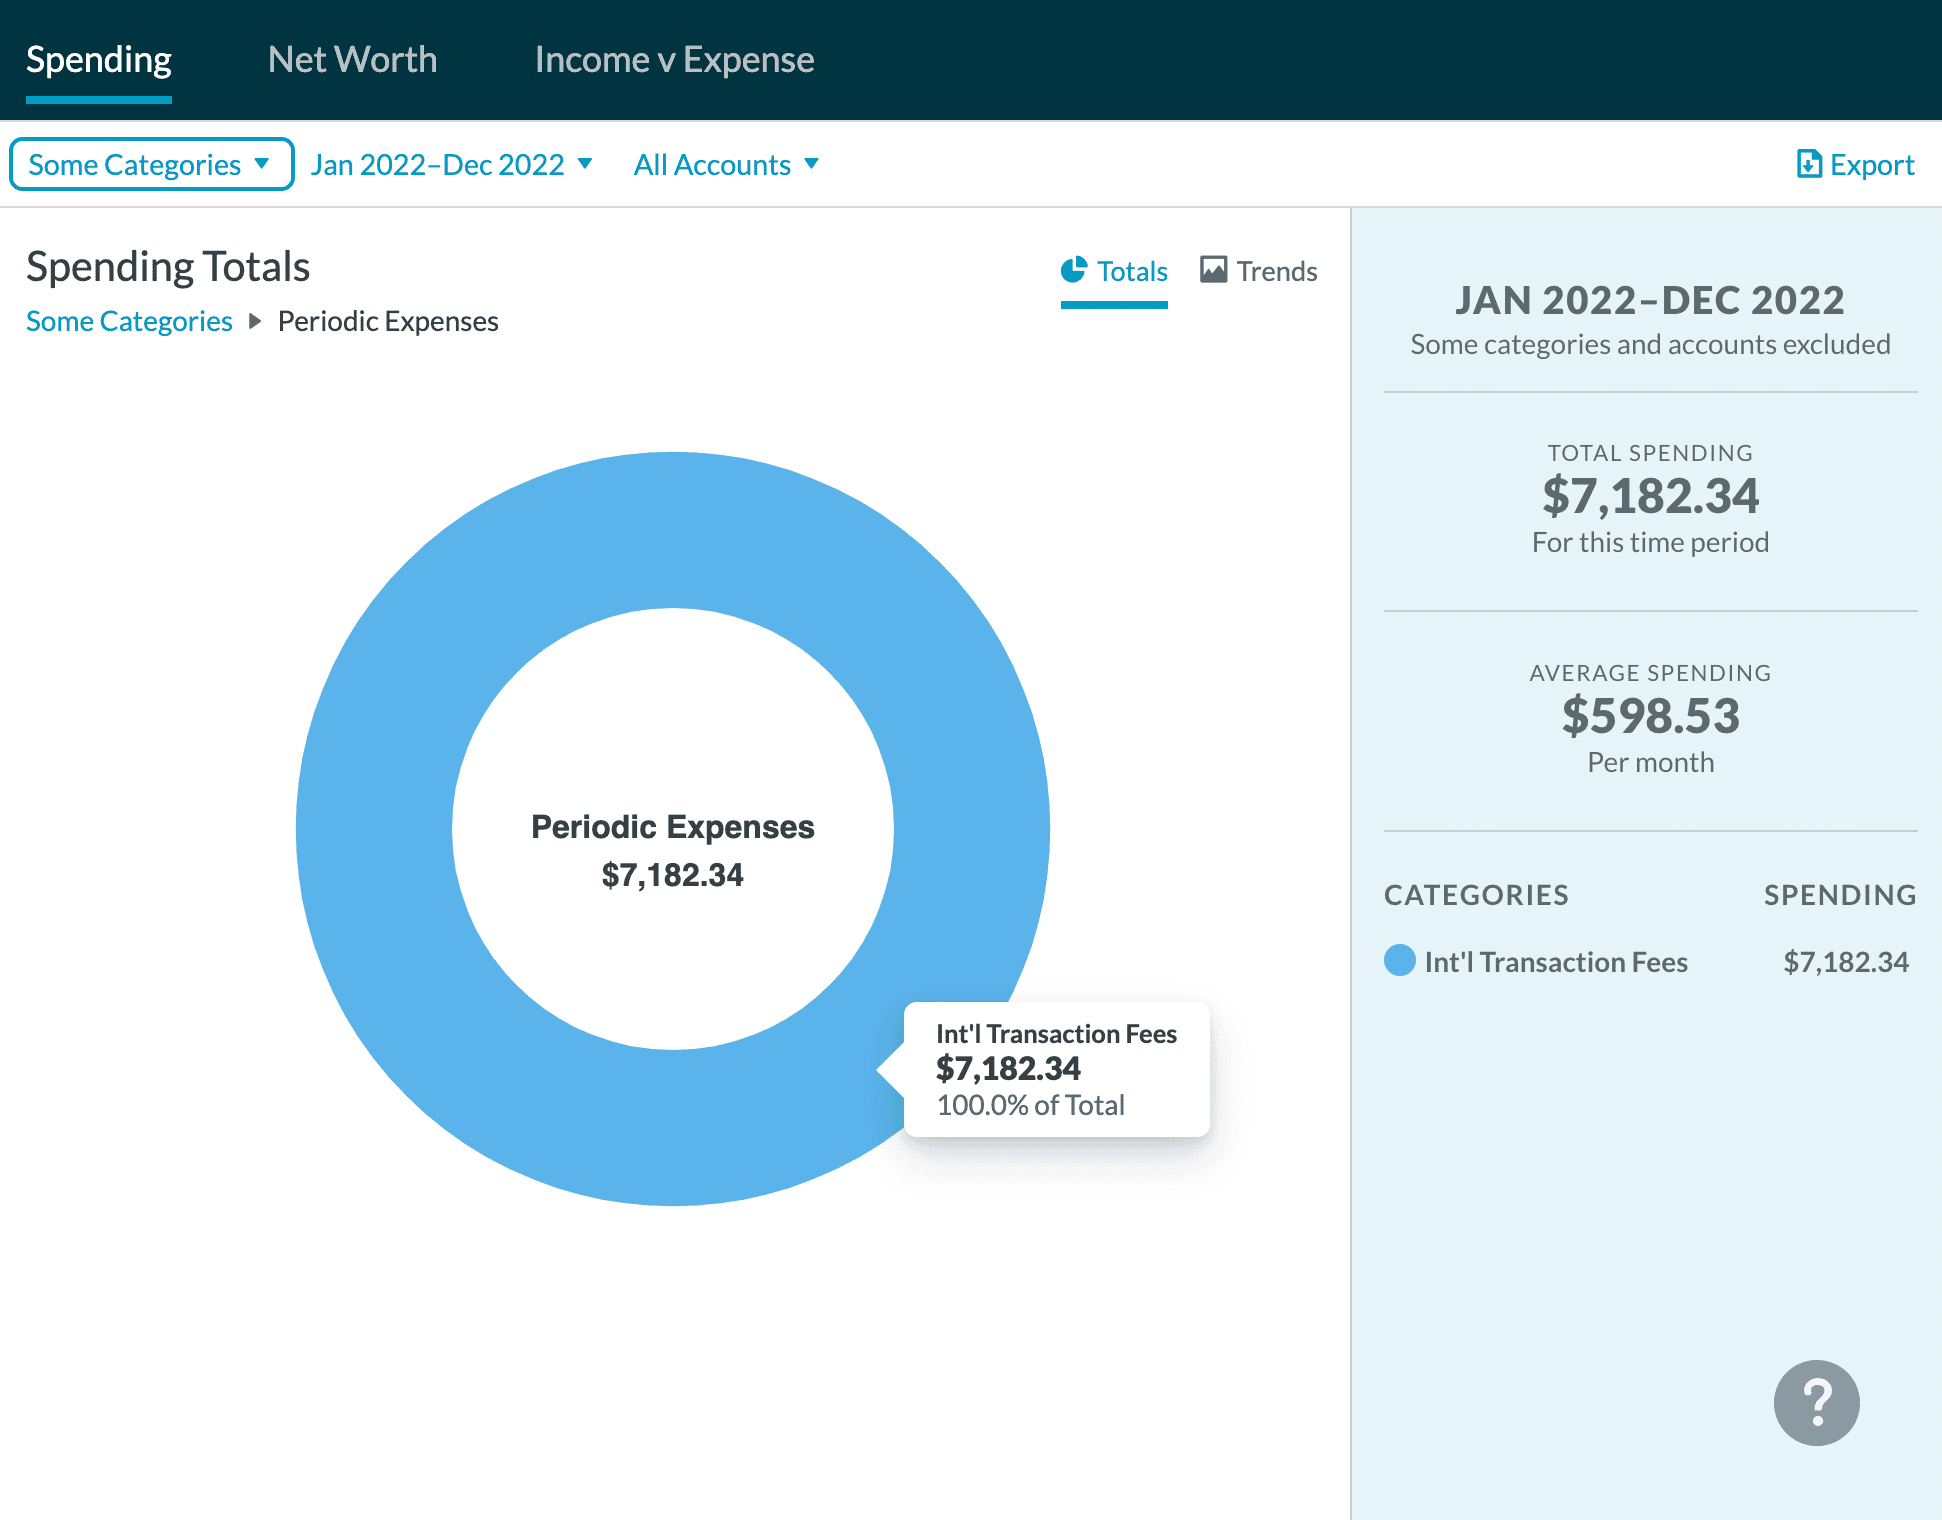Expand the Jan 2022–Dec 2022 date range dropdown
This screenshot has height=1520, width=1942.
tap(451, 164)
